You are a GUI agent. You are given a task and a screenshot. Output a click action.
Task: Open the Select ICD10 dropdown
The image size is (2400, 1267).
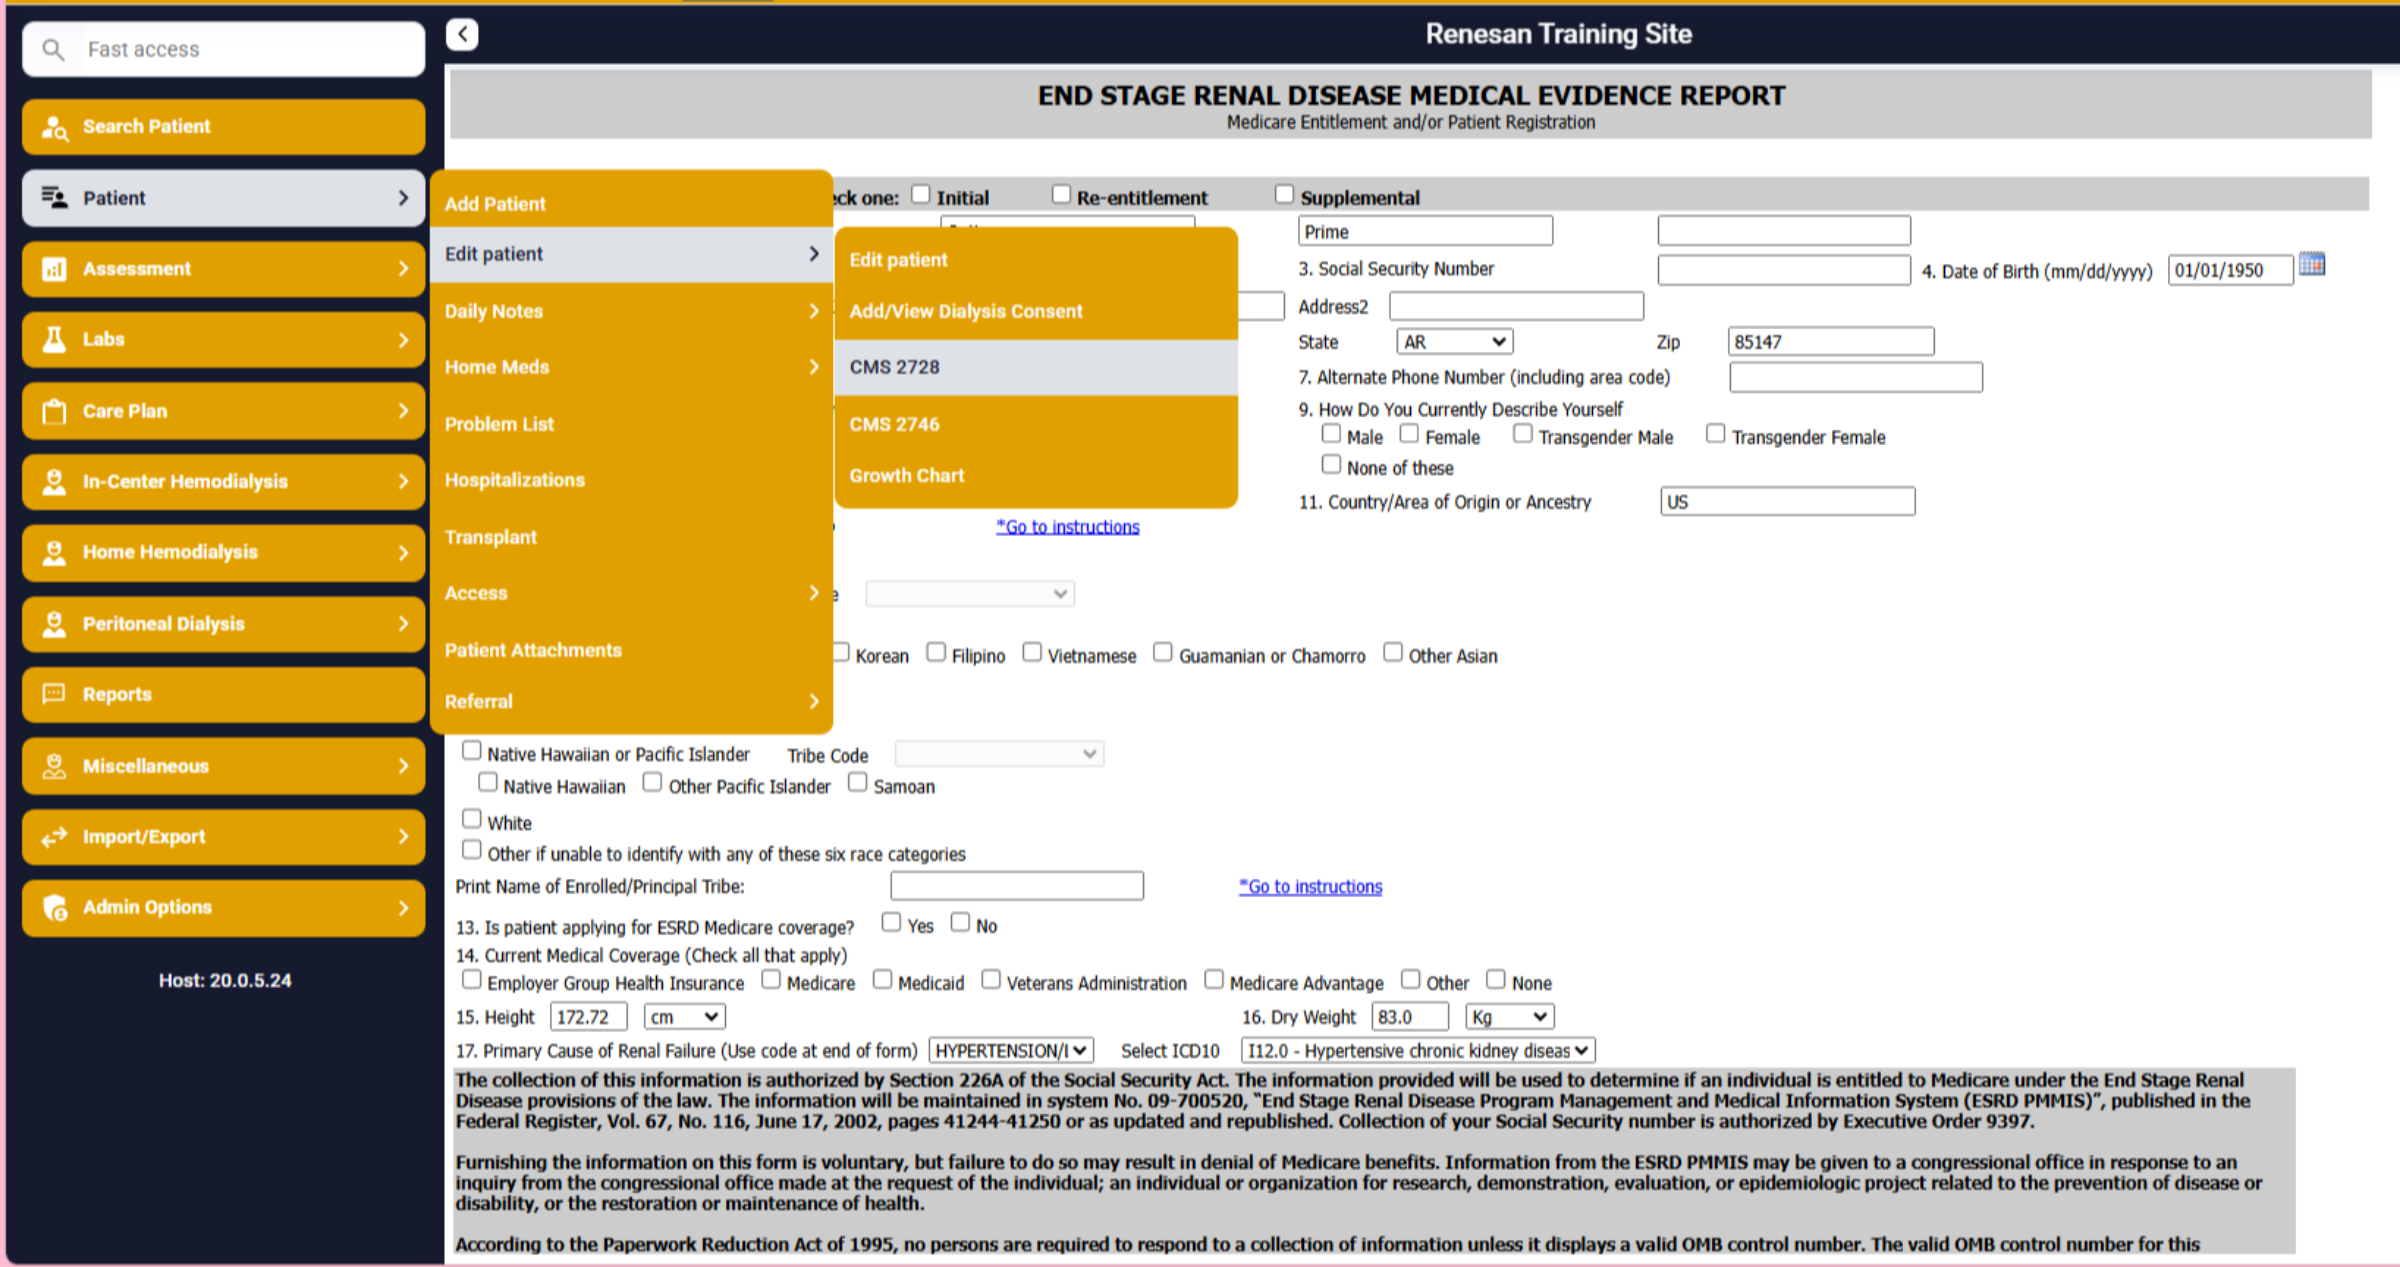tap(1418, 1051)
